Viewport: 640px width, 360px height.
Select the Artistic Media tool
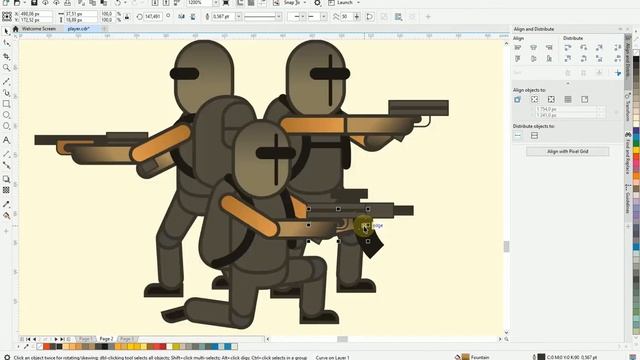(x=6, y=93)
